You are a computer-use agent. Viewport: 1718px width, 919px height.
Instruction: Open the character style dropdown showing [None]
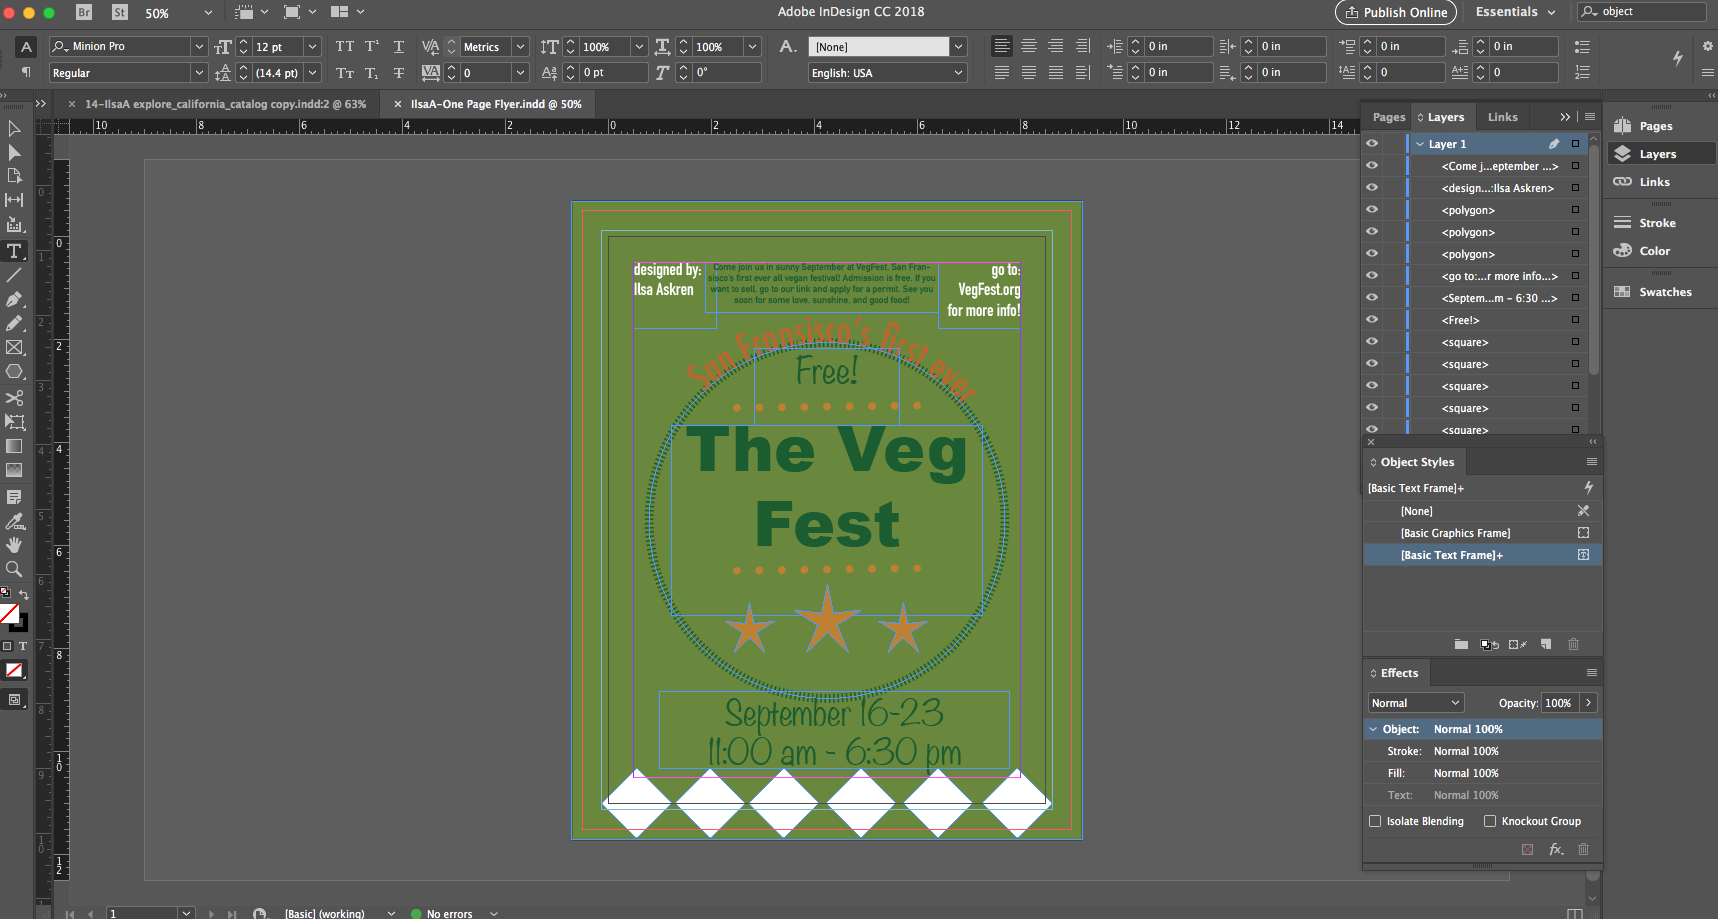coord(958,46)
